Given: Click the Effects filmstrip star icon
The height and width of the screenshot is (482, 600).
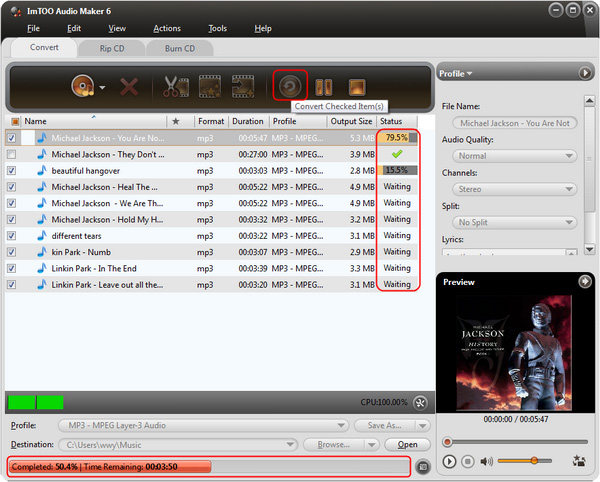Looking at the screenshot, I should pyautogui.click(x=210, y=86).
